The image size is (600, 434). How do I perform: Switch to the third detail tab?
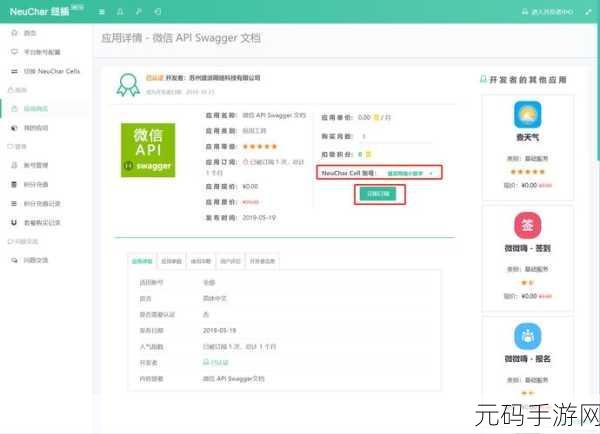click(x=201, y=261)
